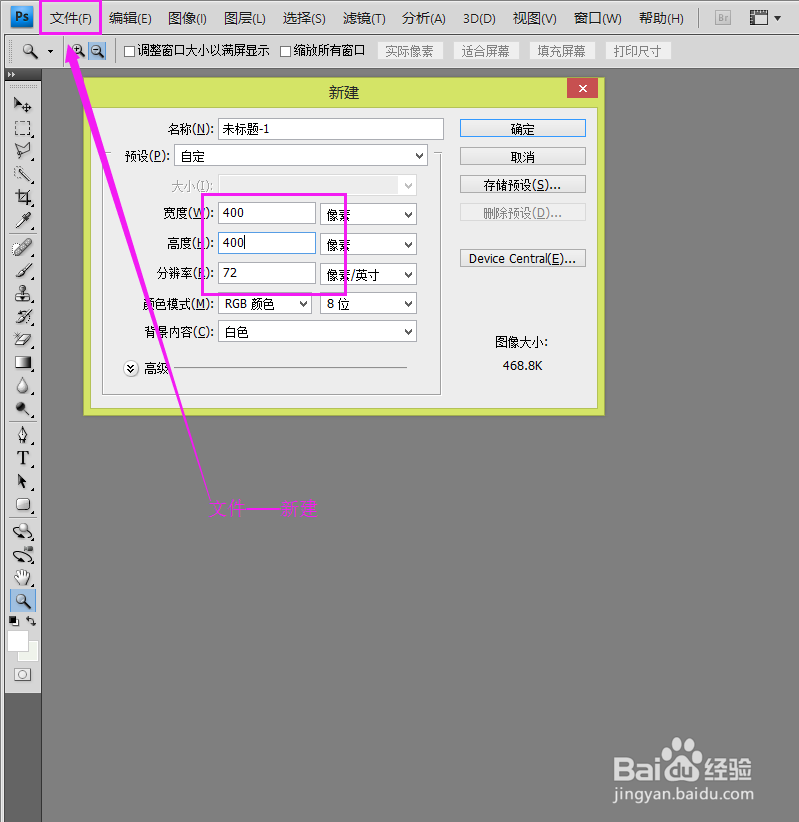The width and height of the screenshot is (799, 822).
Task: Select the Dodge tool
Action: 23,408
